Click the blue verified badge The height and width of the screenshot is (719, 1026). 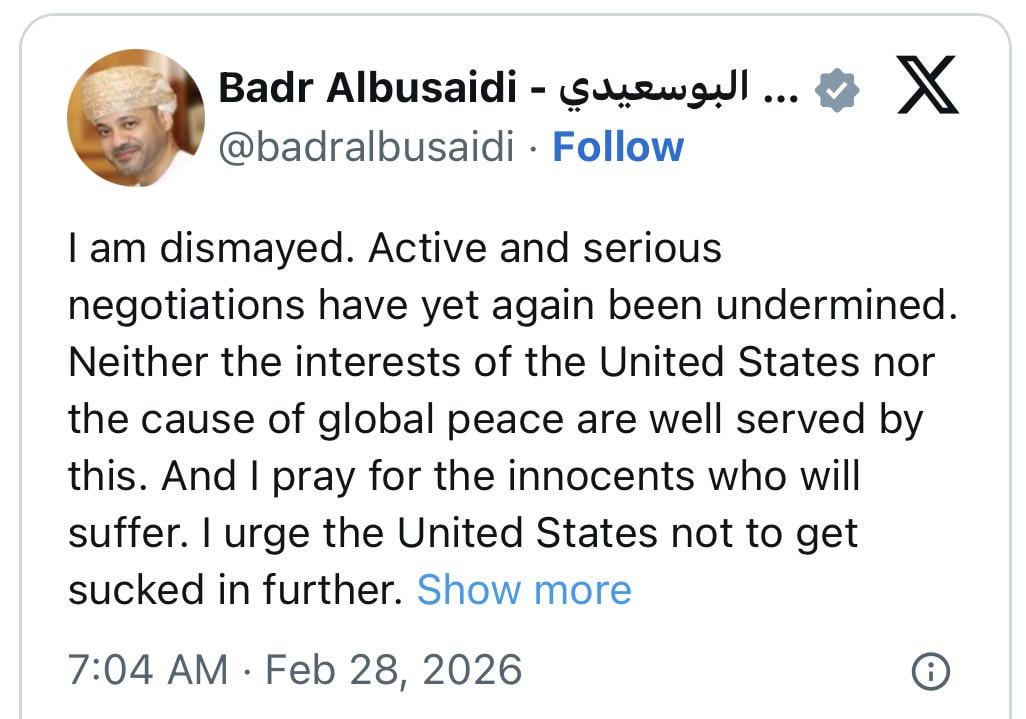[x=838, y=90]
